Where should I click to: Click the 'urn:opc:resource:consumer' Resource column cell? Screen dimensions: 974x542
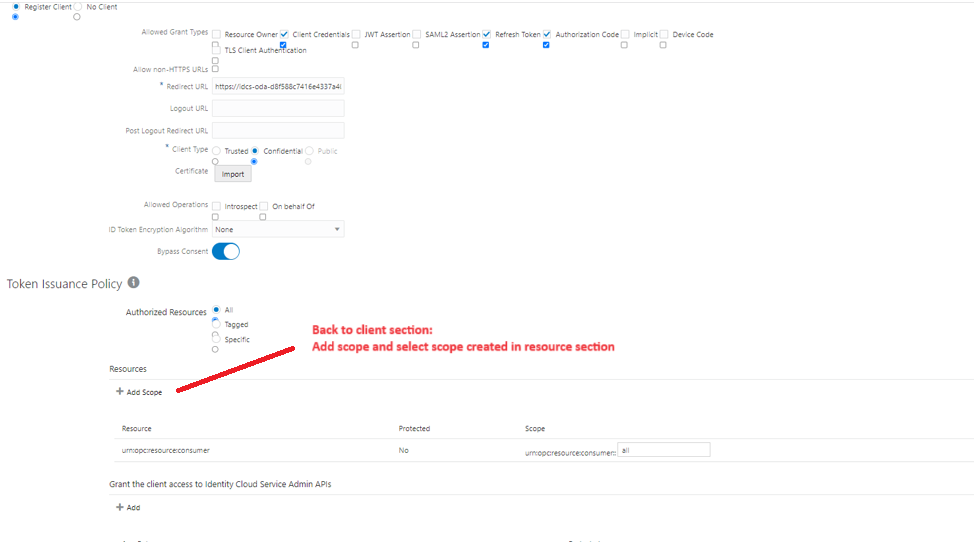click(x=166, y=451)
